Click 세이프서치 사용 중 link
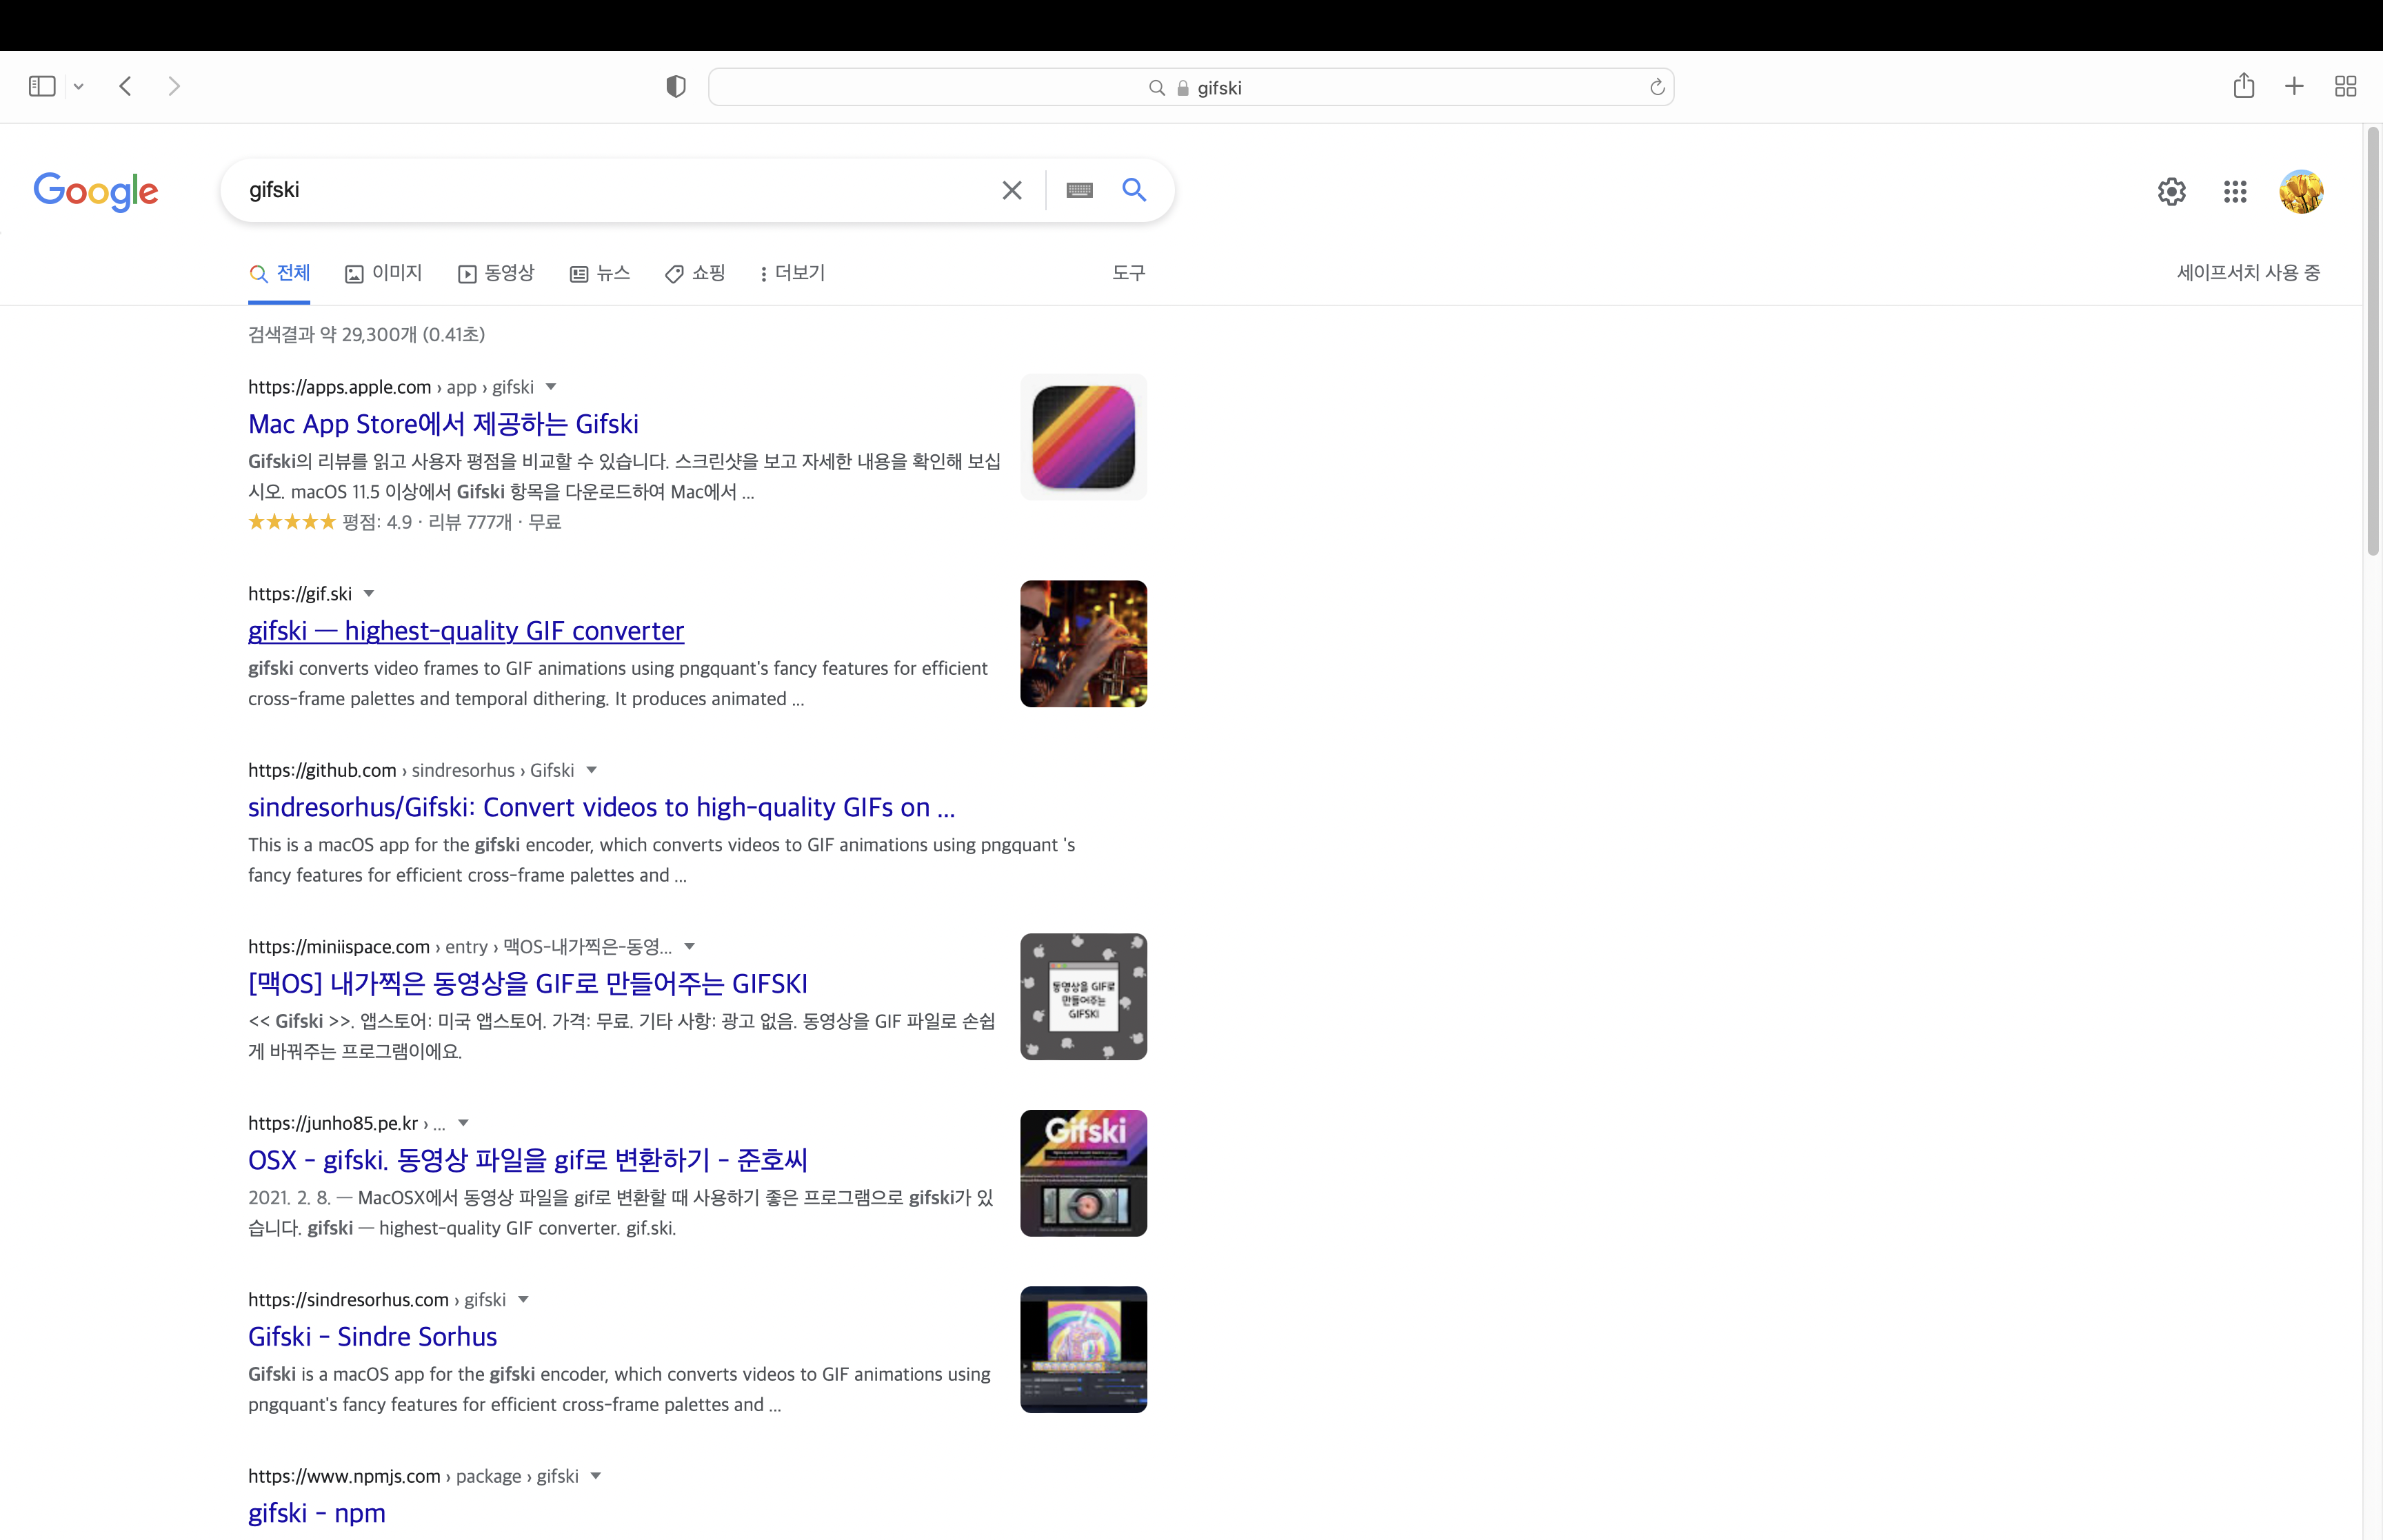The height and width of the screenshot is (1540, 2383). (x=2248, y=273)
